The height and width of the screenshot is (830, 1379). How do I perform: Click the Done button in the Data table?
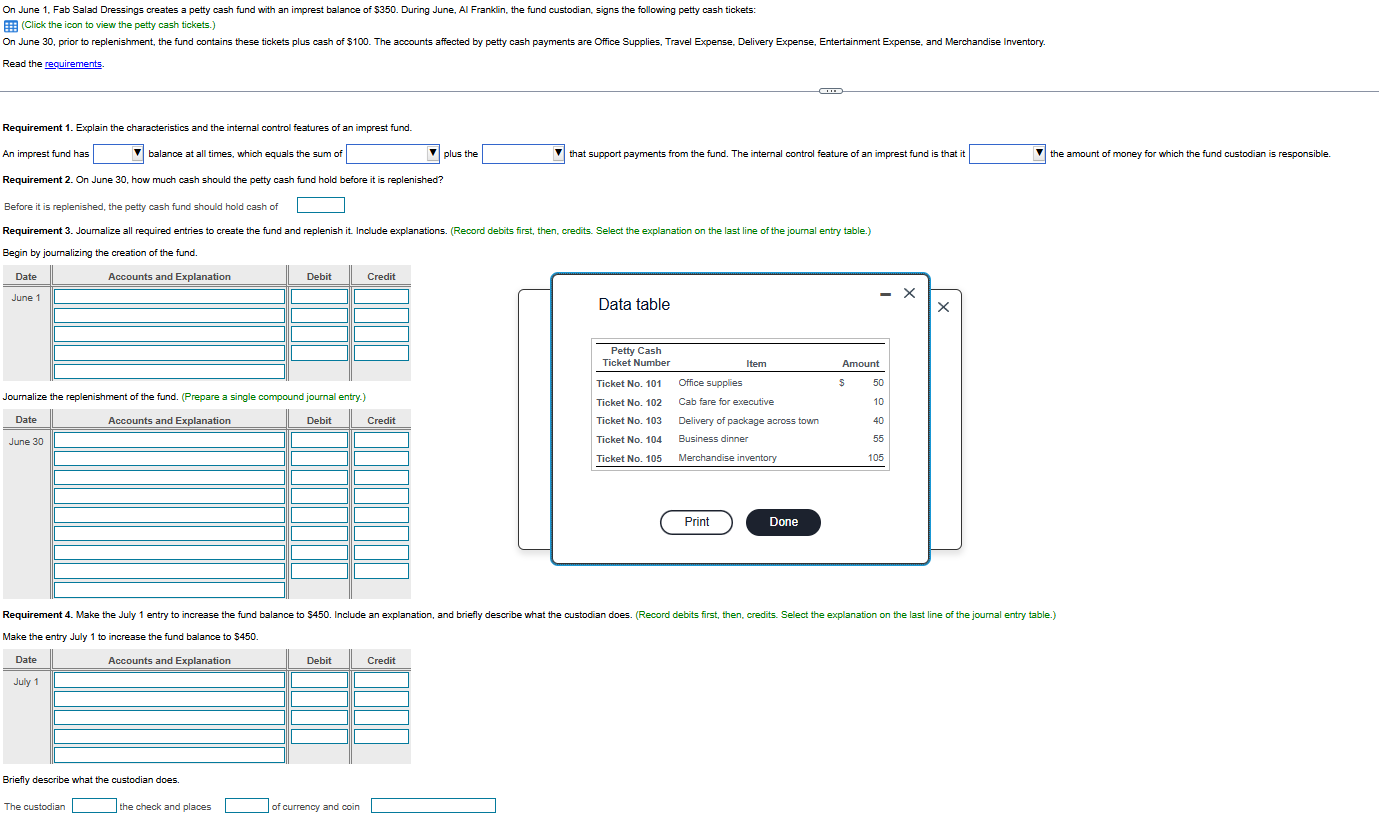(x=783, y=522)
